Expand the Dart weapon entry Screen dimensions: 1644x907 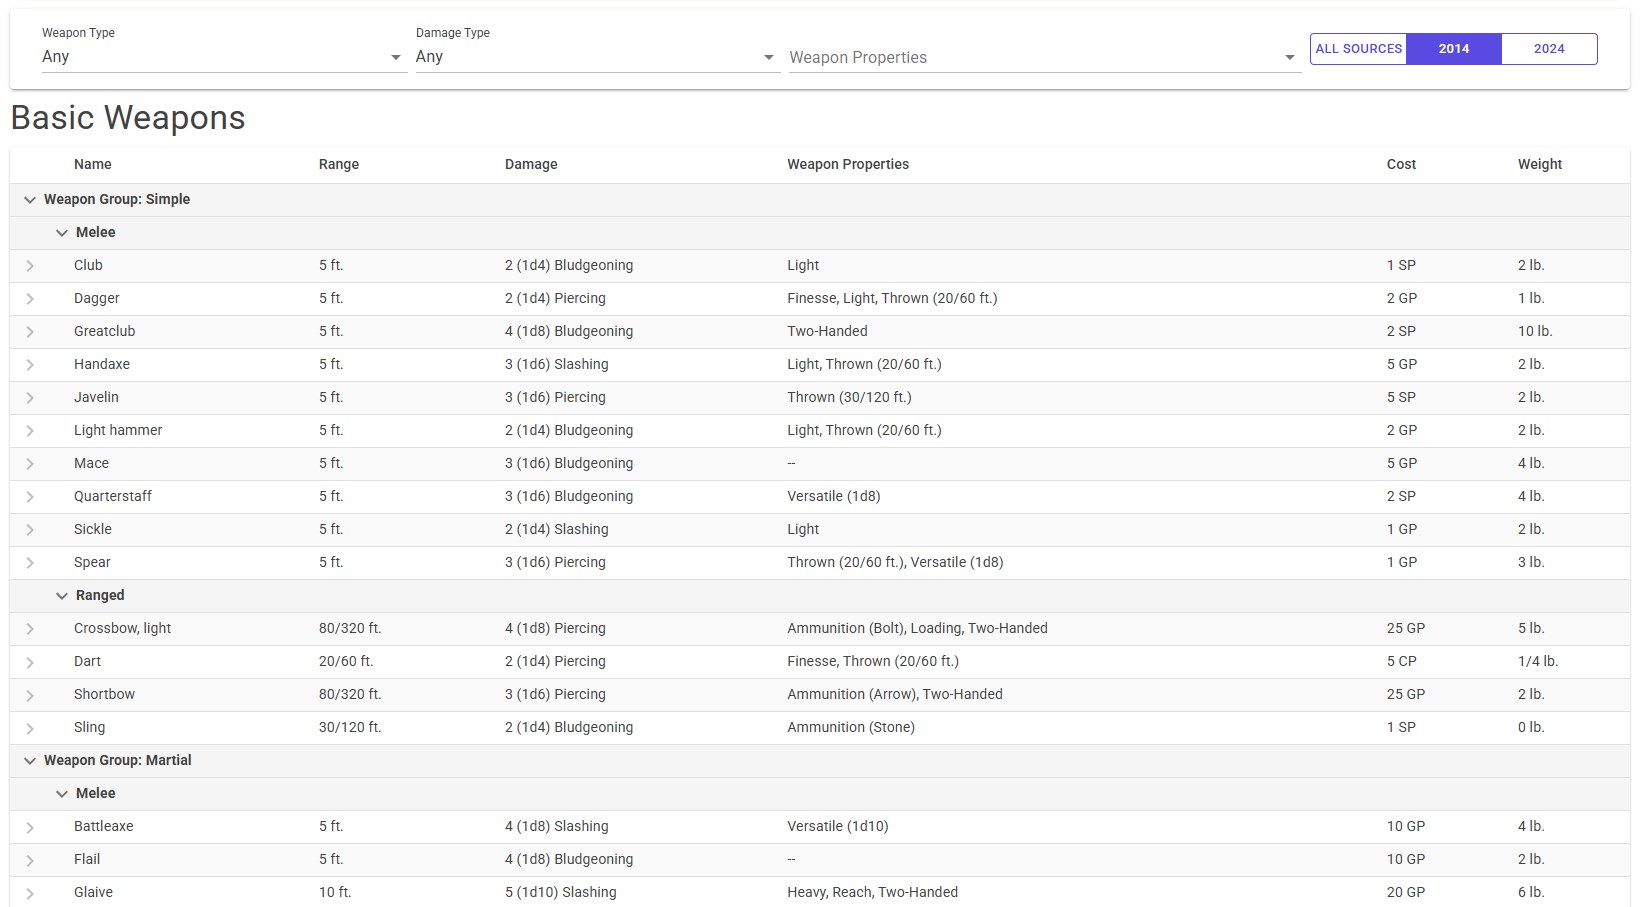click(30, 661)
